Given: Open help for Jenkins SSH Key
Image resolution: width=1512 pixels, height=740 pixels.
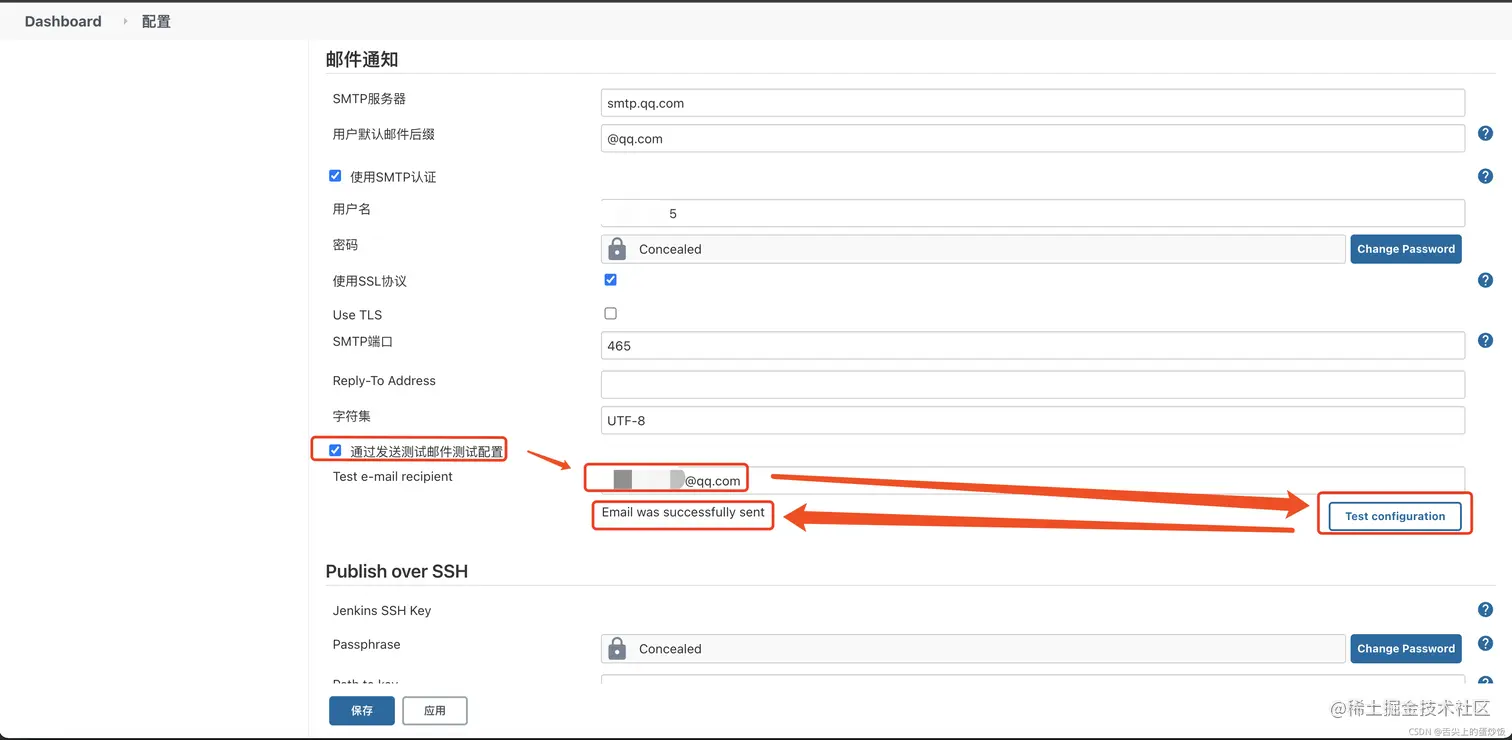Looking at the screenshot, I should [x=1485, y=609].
